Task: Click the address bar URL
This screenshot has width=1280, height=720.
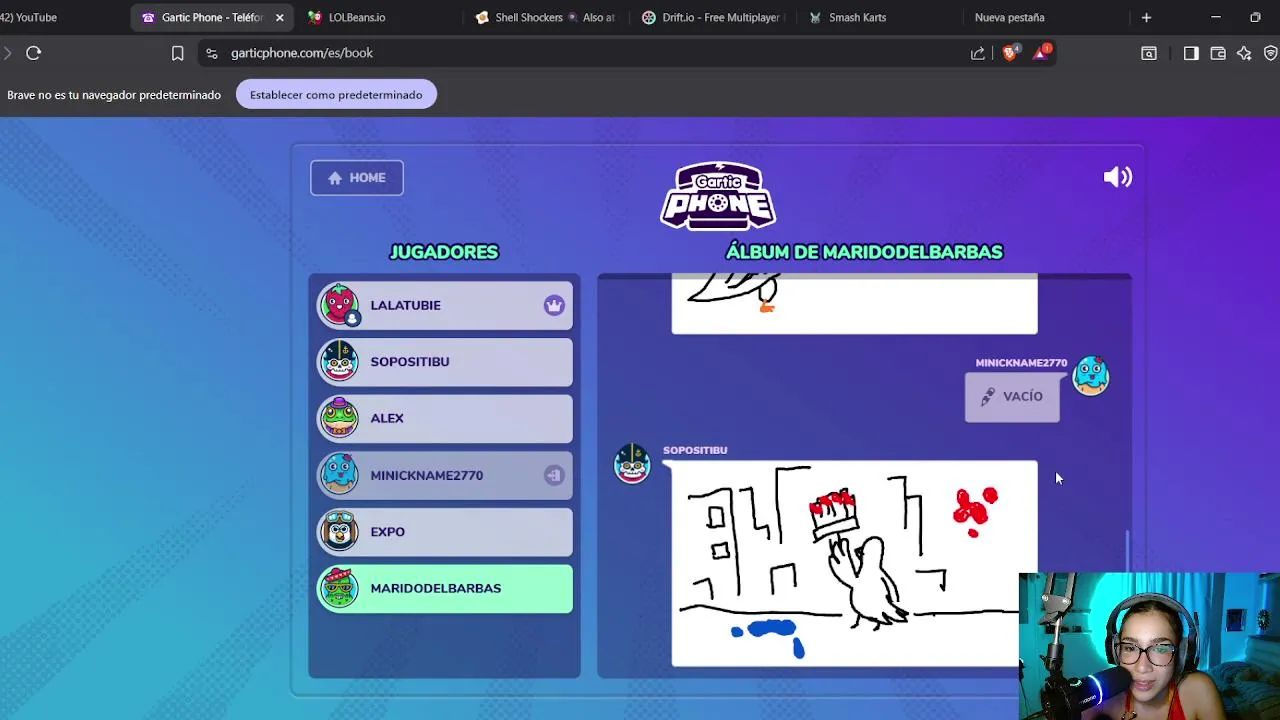Action: click(x=302, y=53)
